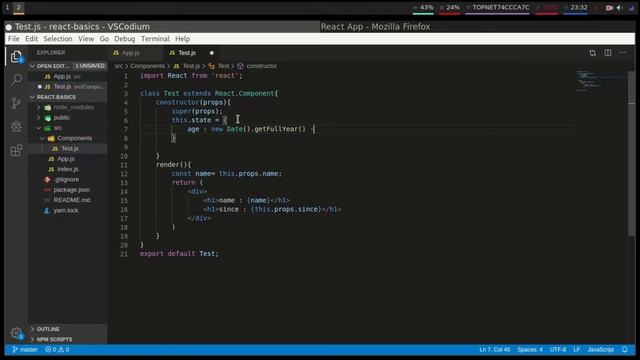Click the Ln 7, Col 46 cursor position
The image size is (640, 360).
(x=494, y=349)
